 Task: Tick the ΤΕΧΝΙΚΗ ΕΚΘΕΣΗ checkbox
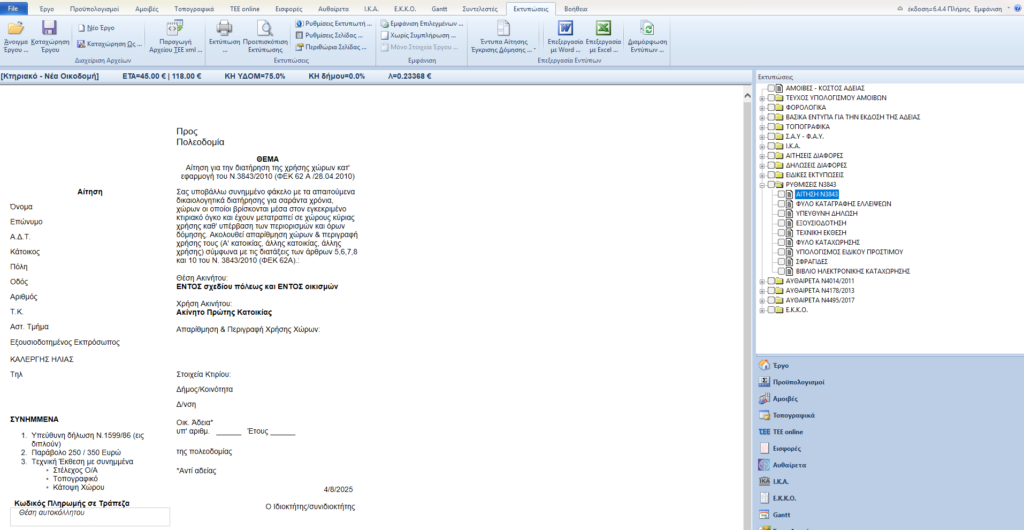(782, 233)
